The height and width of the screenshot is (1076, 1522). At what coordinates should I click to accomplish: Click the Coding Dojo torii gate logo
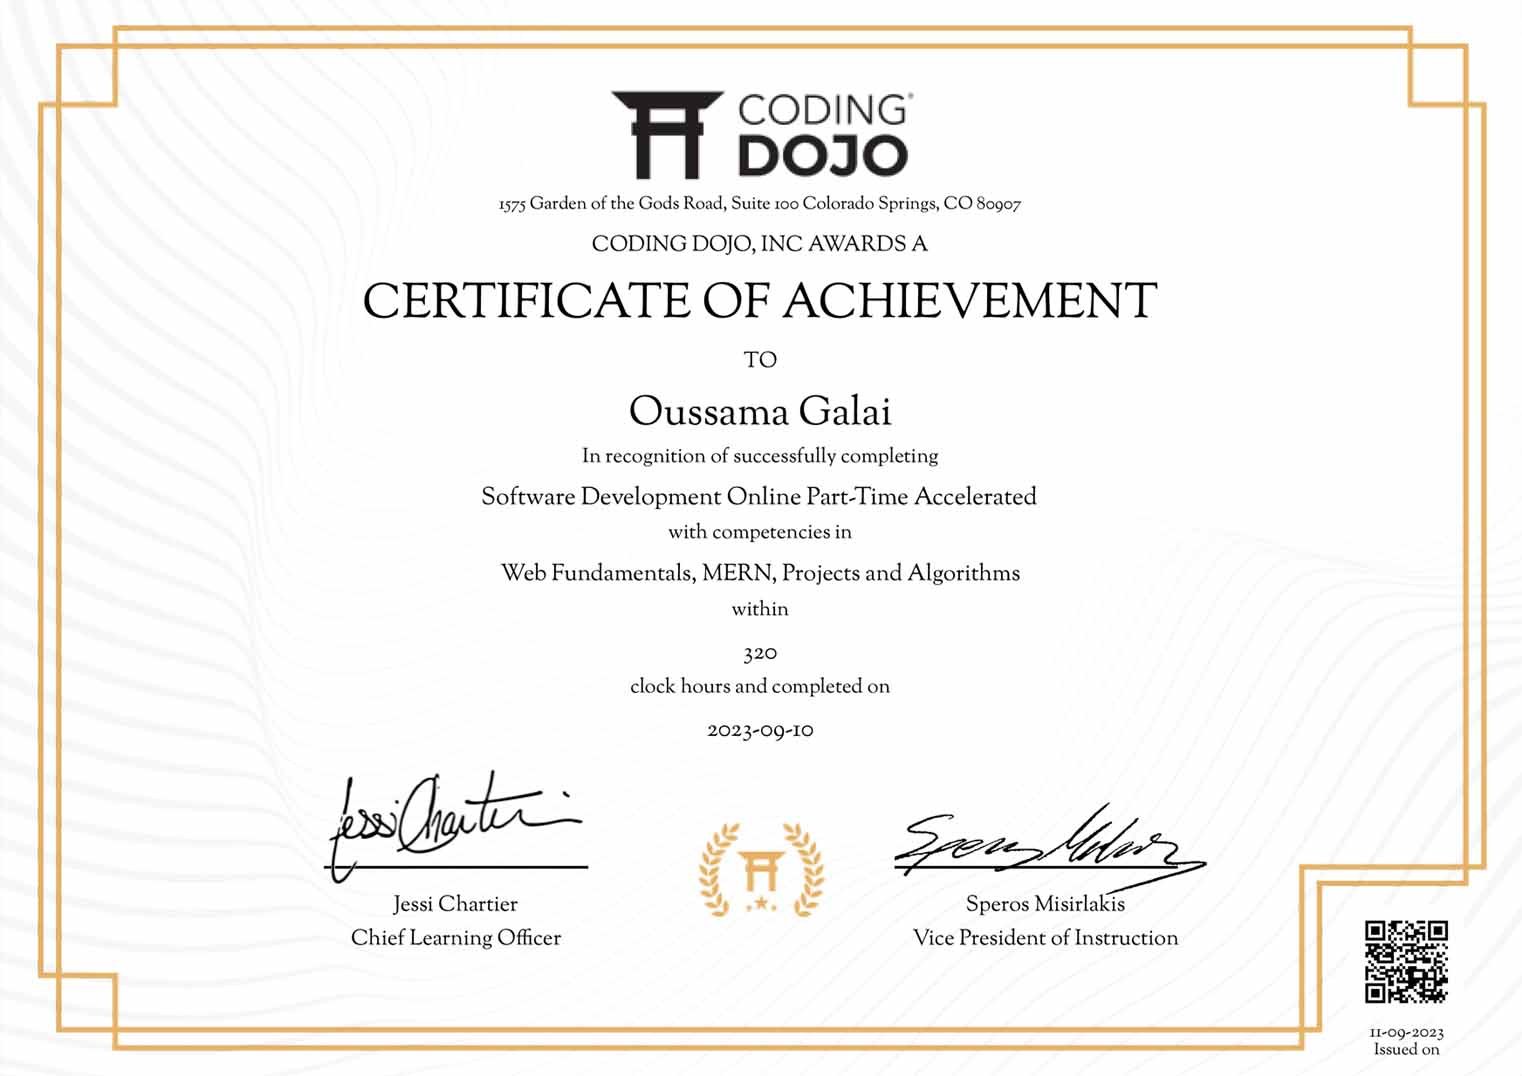pos(667,135)
